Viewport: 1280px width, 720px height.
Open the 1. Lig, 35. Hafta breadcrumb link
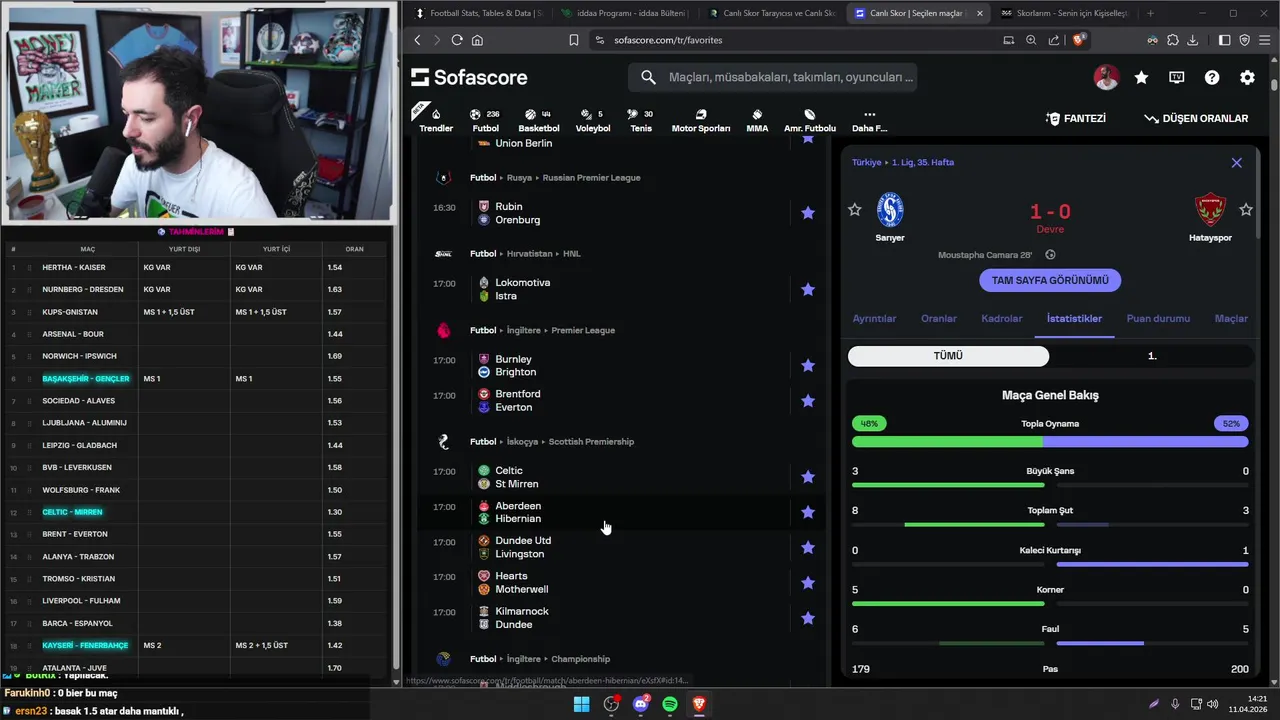tap(922, 162)
